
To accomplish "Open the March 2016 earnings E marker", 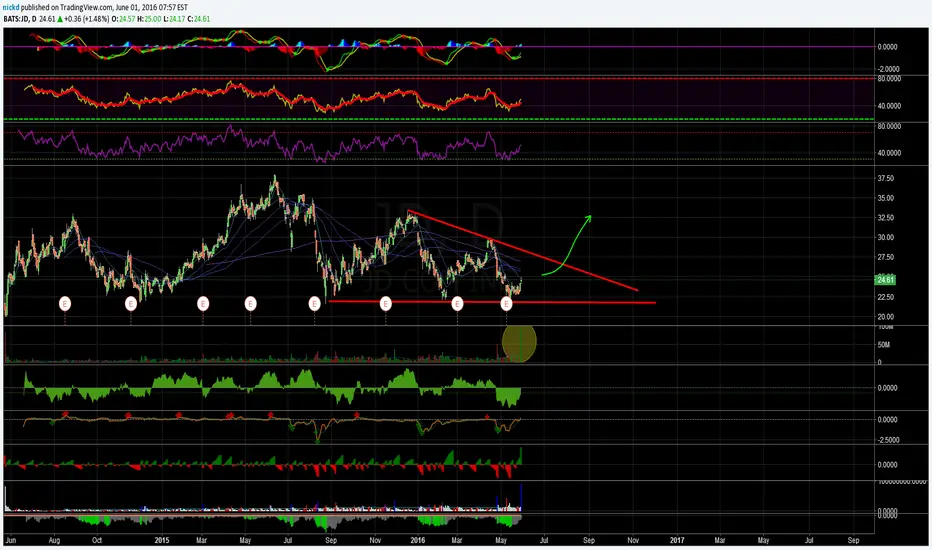I will pyautogui.click(x=457, y=304).
